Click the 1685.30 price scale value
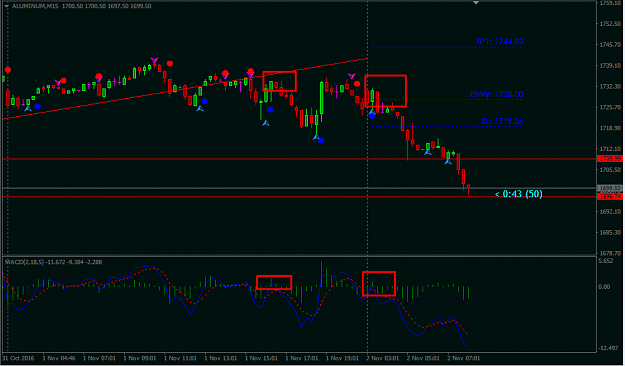The height and width of the screenshot is (366, 625). pyautogui.click(x=610, y=232)
